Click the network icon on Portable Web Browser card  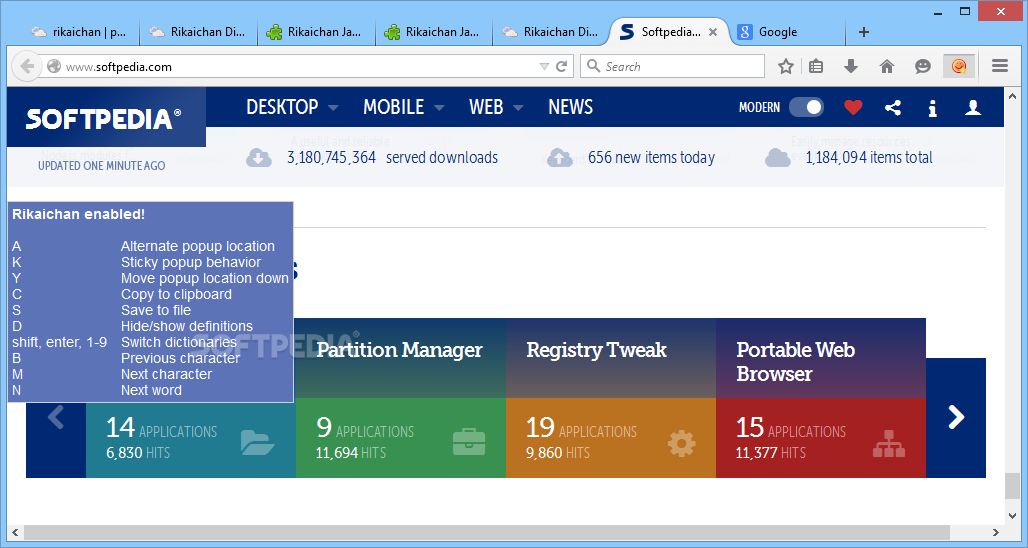(x=890, y=444)
